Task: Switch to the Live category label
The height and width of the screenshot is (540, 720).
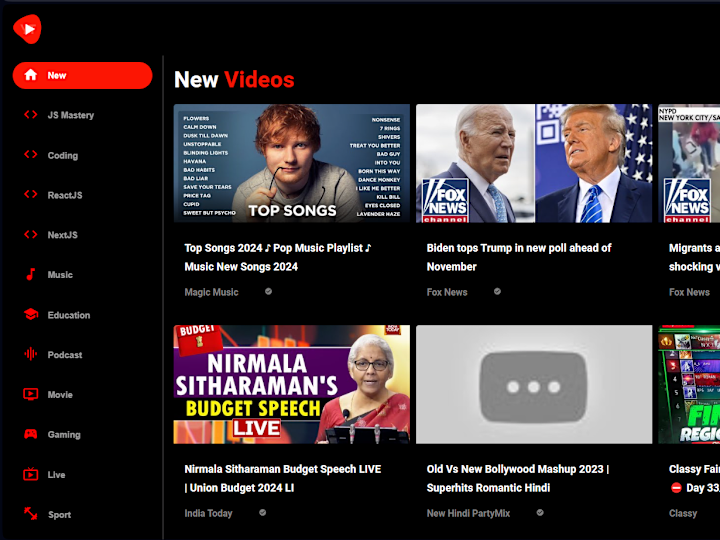Action: [x=56, y=475]
